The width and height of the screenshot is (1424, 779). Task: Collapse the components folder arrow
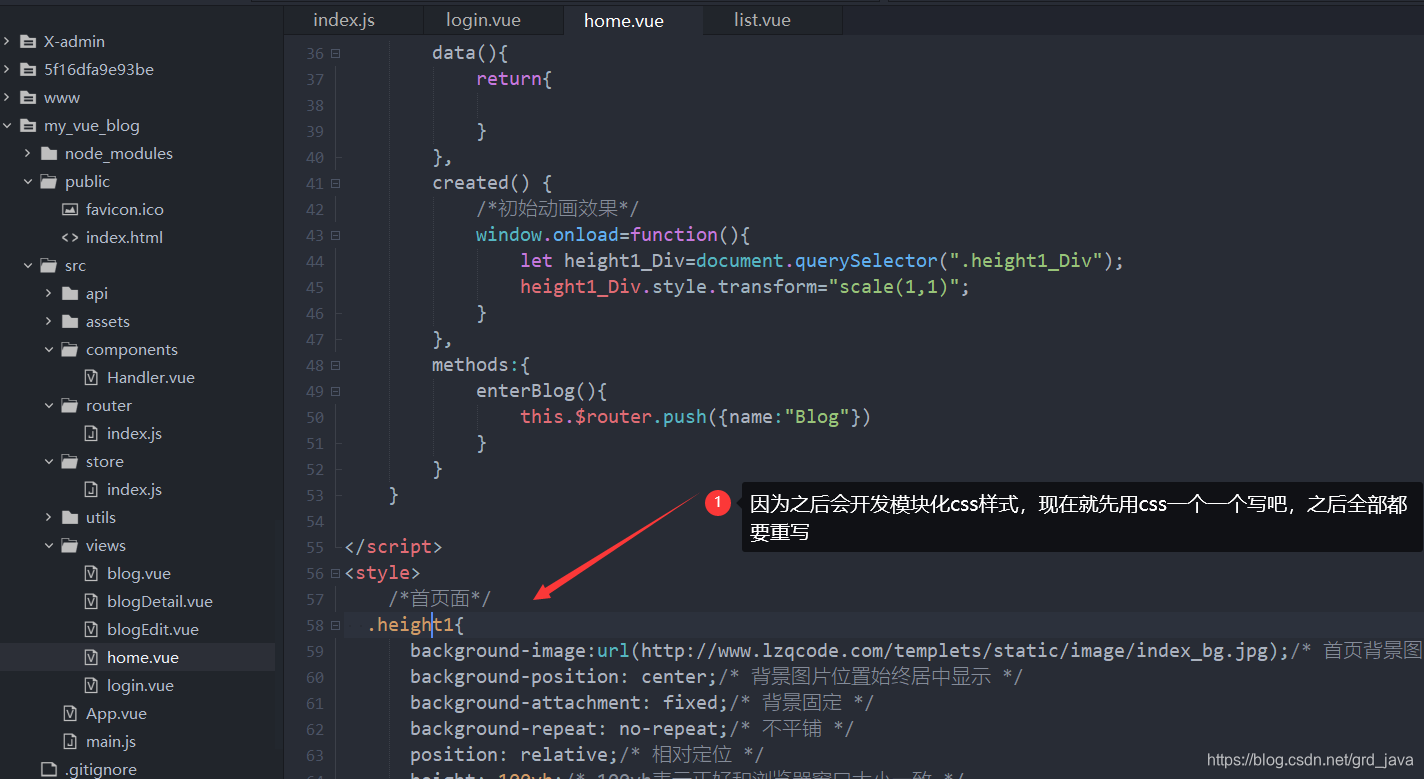pyautogui.click(x=49, y=350)
